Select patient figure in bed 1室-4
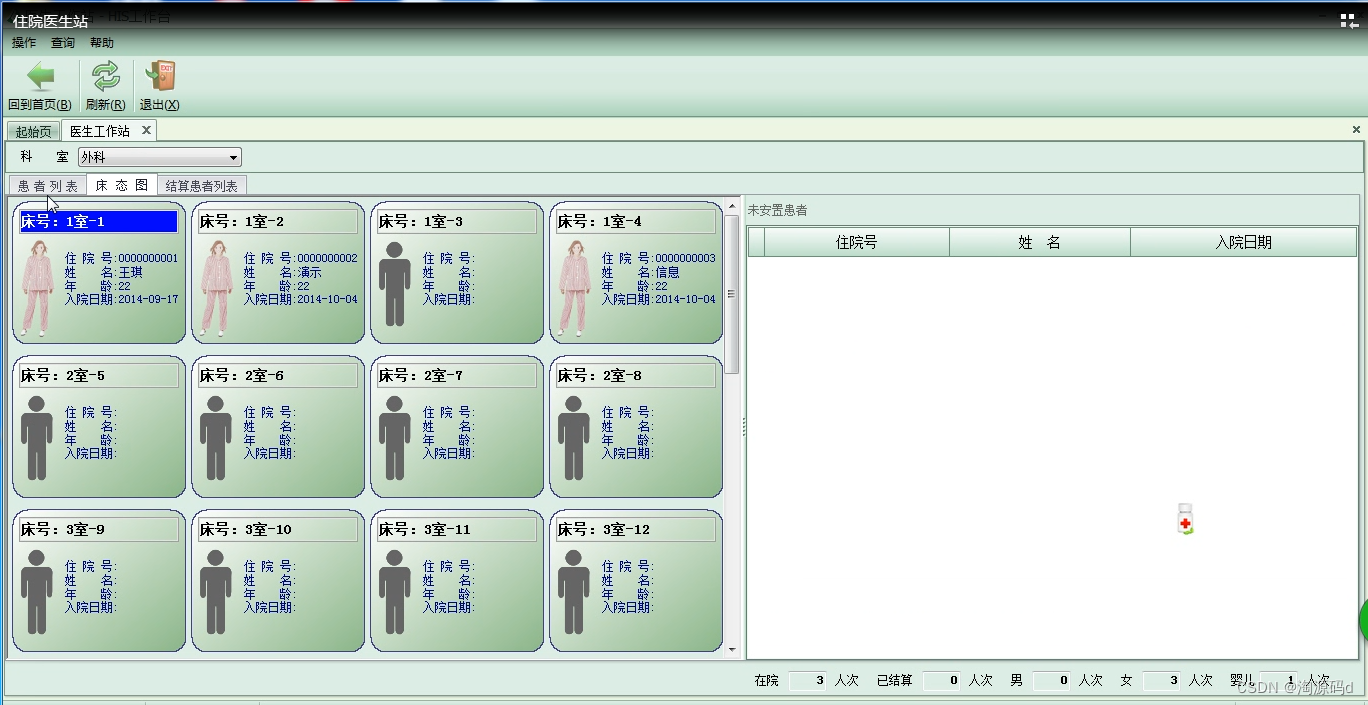 (574, 288)
